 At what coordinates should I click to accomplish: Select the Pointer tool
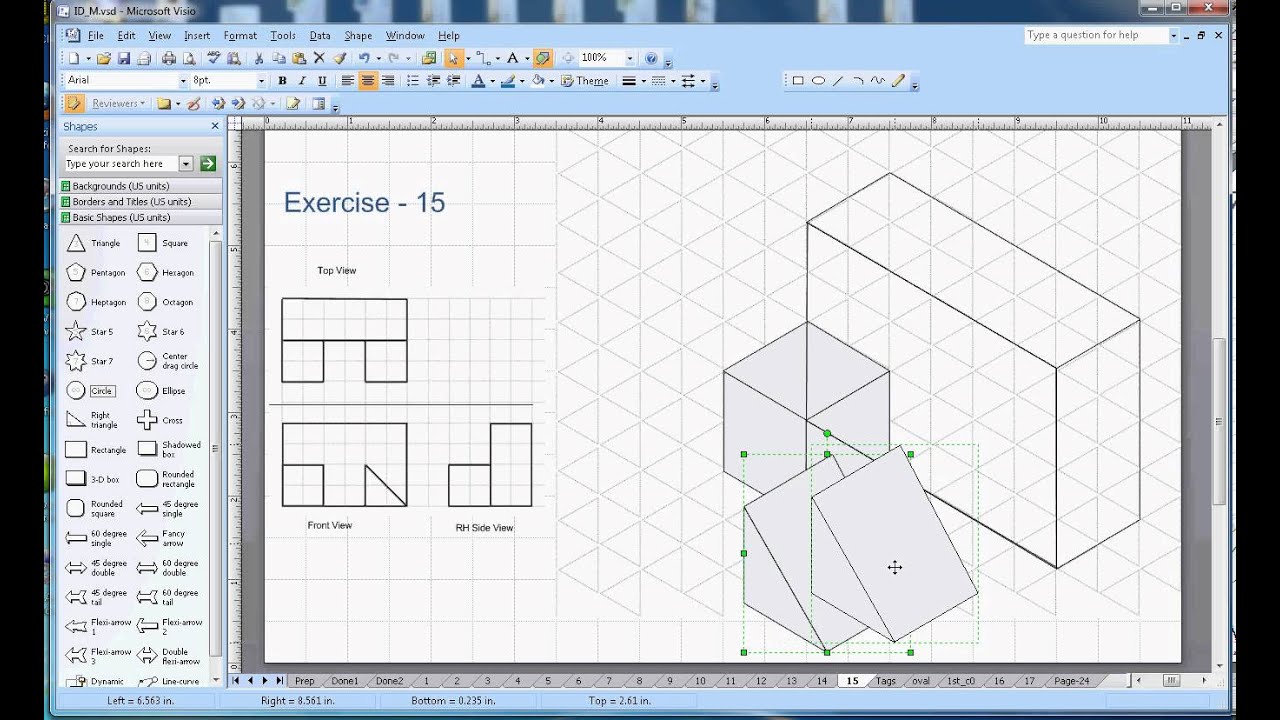coord(453,58)
